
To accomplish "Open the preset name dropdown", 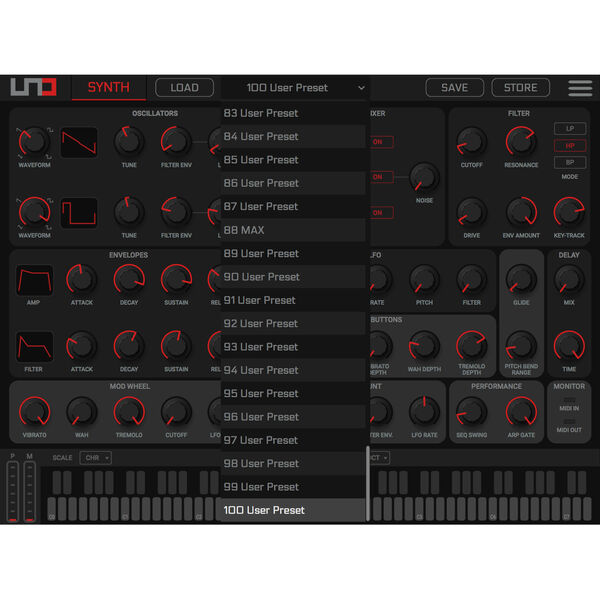I will coord(295,88).
